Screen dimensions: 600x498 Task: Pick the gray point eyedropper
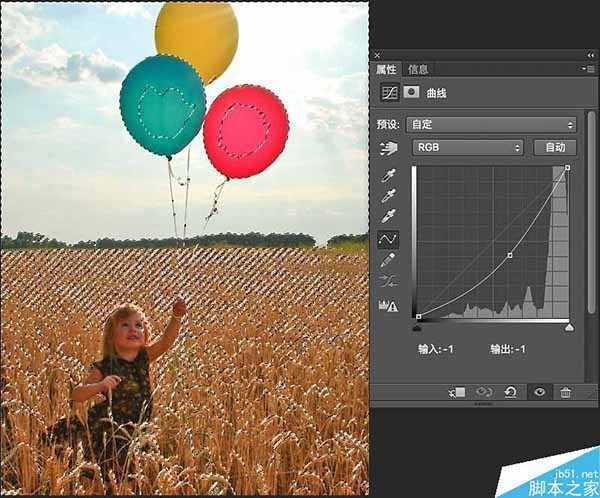tap(389, 196)
